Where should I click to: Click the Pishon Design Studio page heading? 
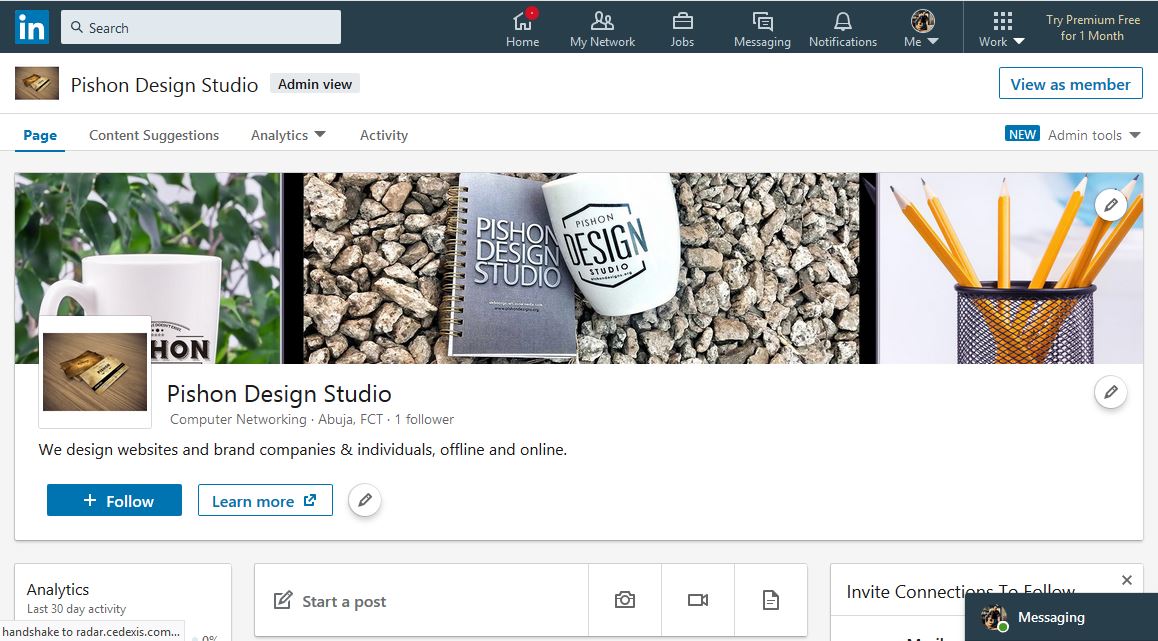click(x=279, y=394)
